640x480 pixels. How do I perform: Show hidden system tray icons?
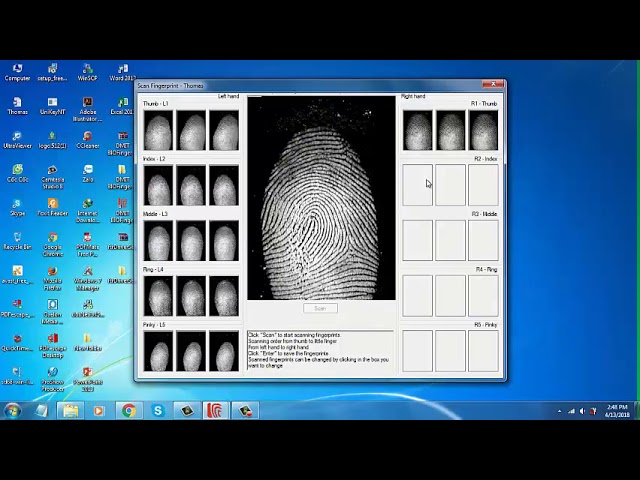point(560,411)
